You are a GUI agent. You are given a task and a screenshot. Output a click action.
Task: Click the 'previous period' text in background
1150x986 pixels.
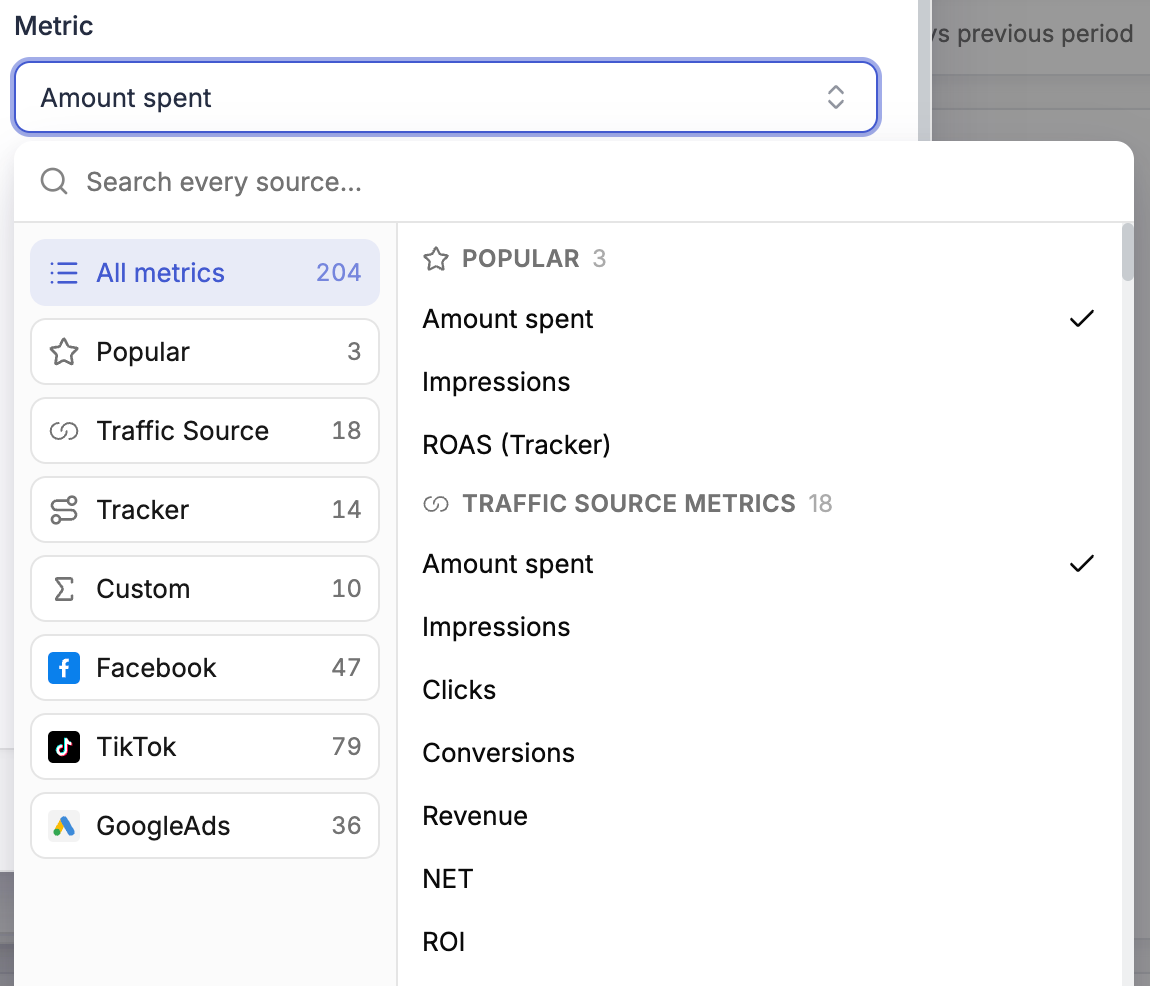point(1044,34)
